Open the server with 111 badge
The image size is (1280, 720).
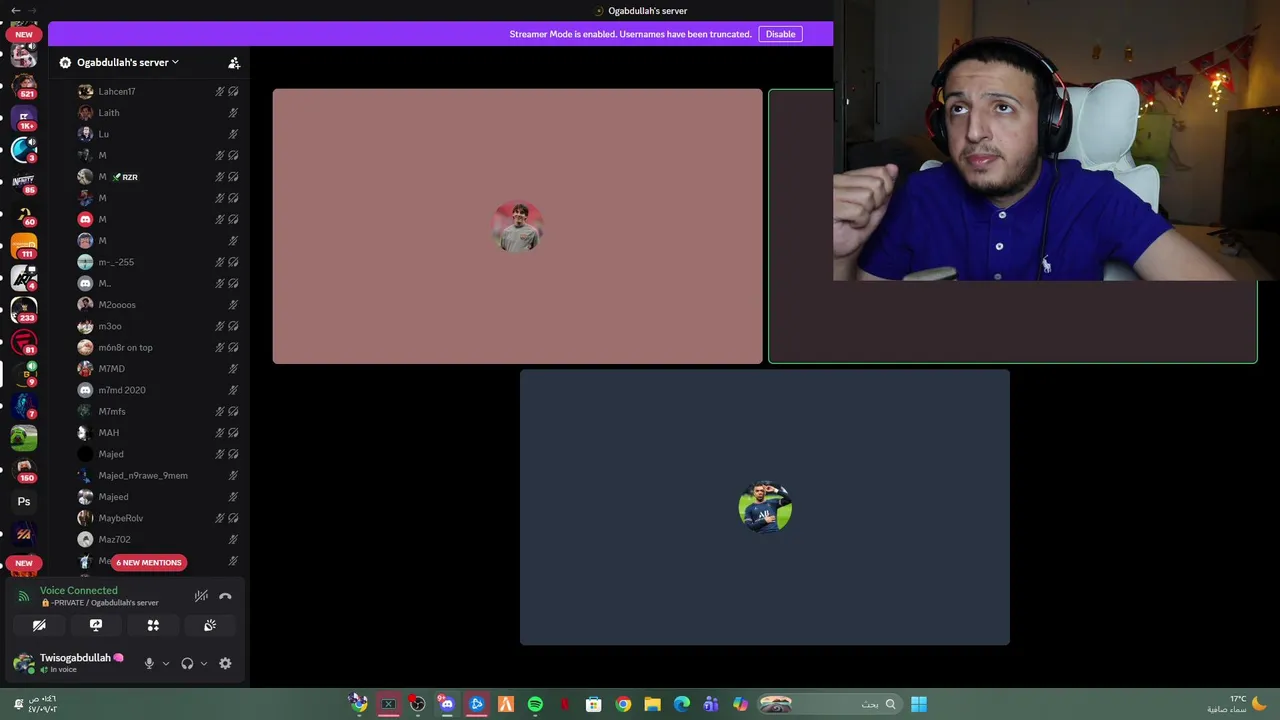click(24, 246)
